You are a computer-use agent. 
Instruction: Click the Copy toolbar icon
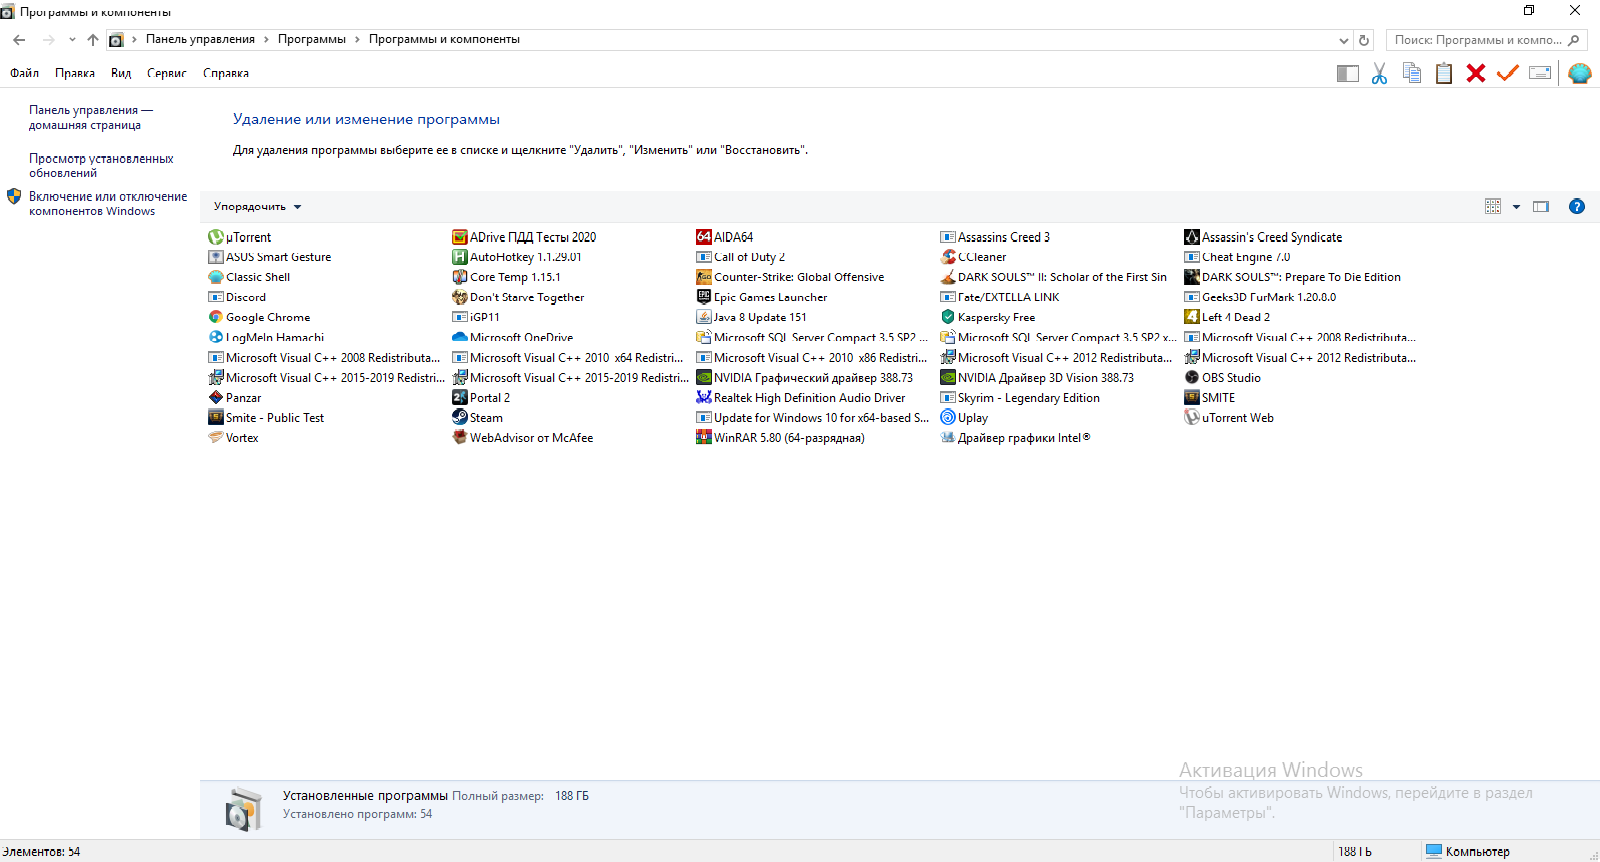1412,73
